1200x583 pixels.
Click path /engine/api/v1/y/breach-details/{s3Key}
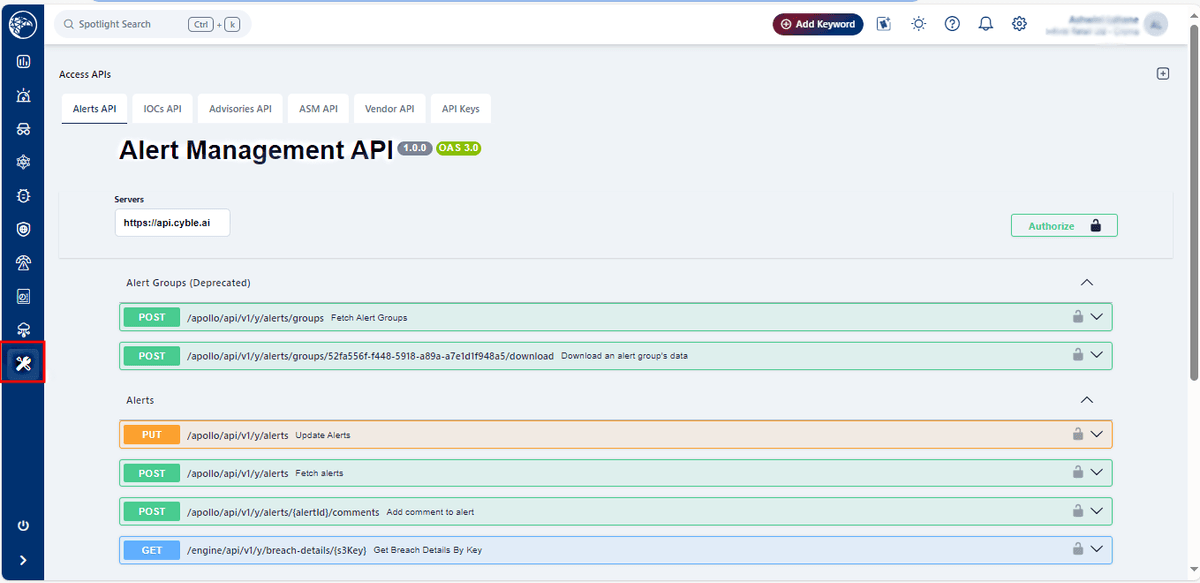coord(277,550)
